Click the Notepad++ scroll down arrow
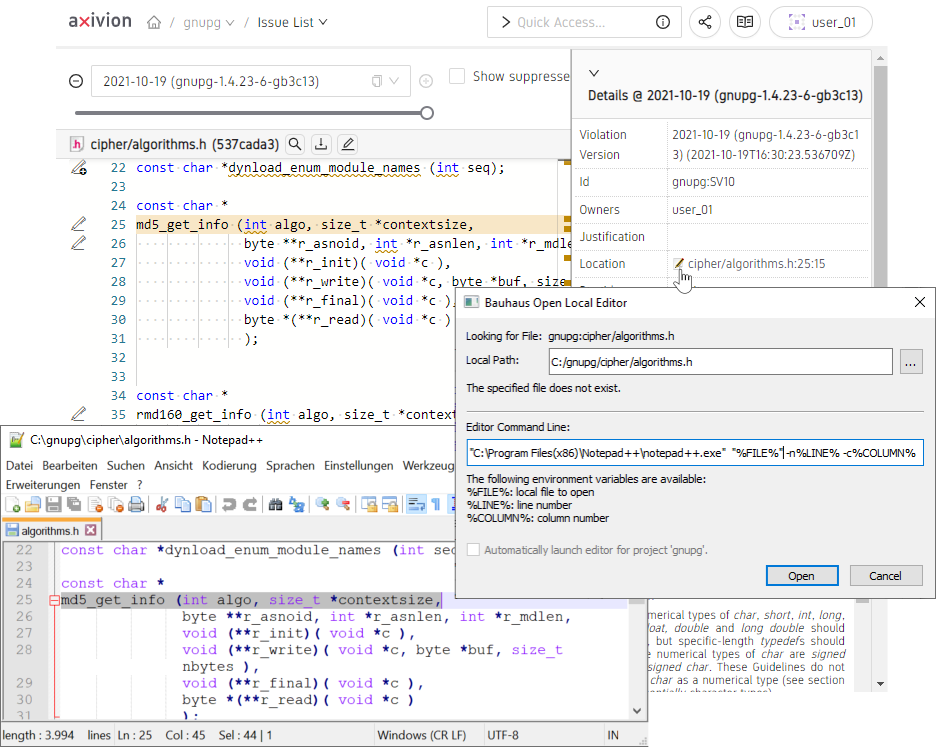 click(637, 711)
